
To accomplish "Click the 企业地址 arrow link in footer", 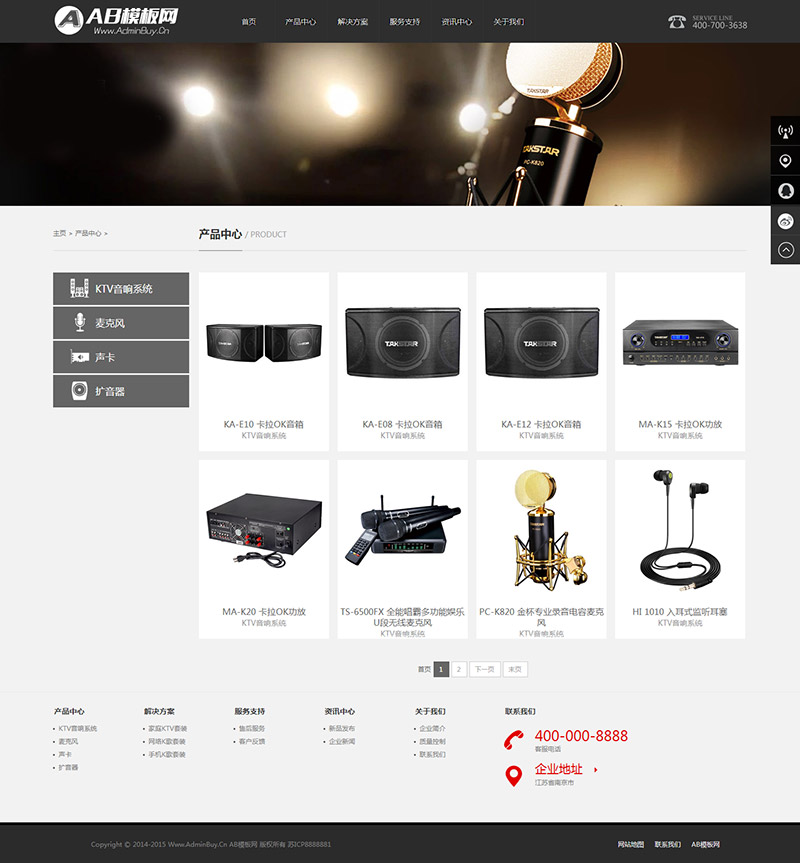I will 596,769.
